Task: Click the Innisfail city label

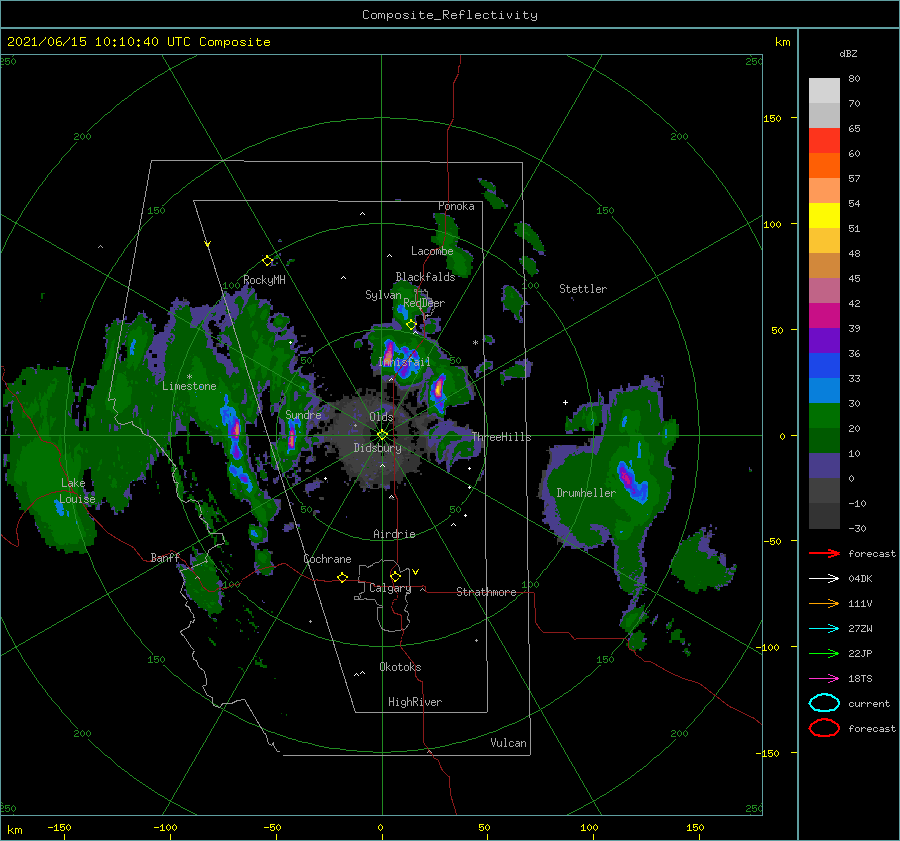Action: 404,362
